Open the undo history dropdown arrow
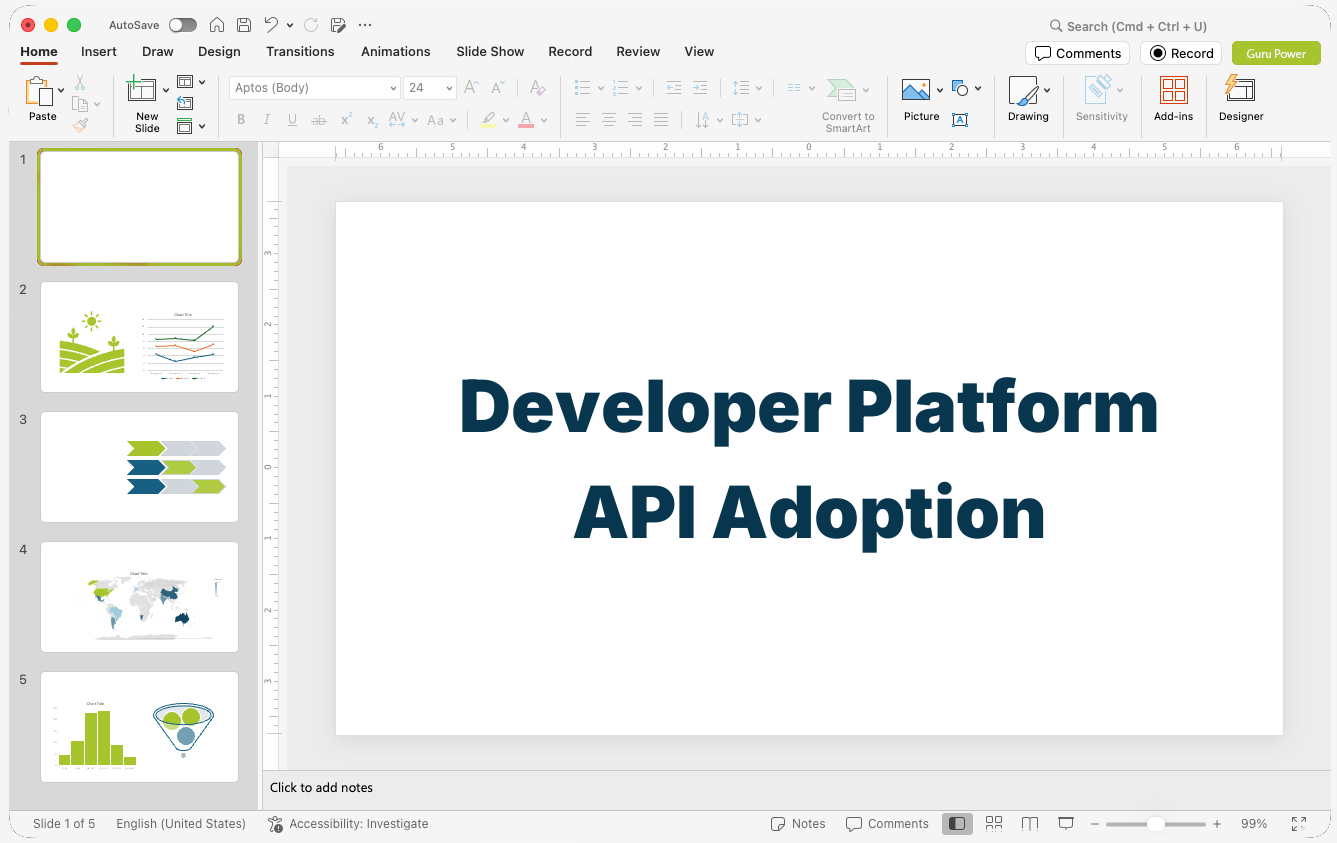This screenshot has height=843, width=1337. [290, 25]
